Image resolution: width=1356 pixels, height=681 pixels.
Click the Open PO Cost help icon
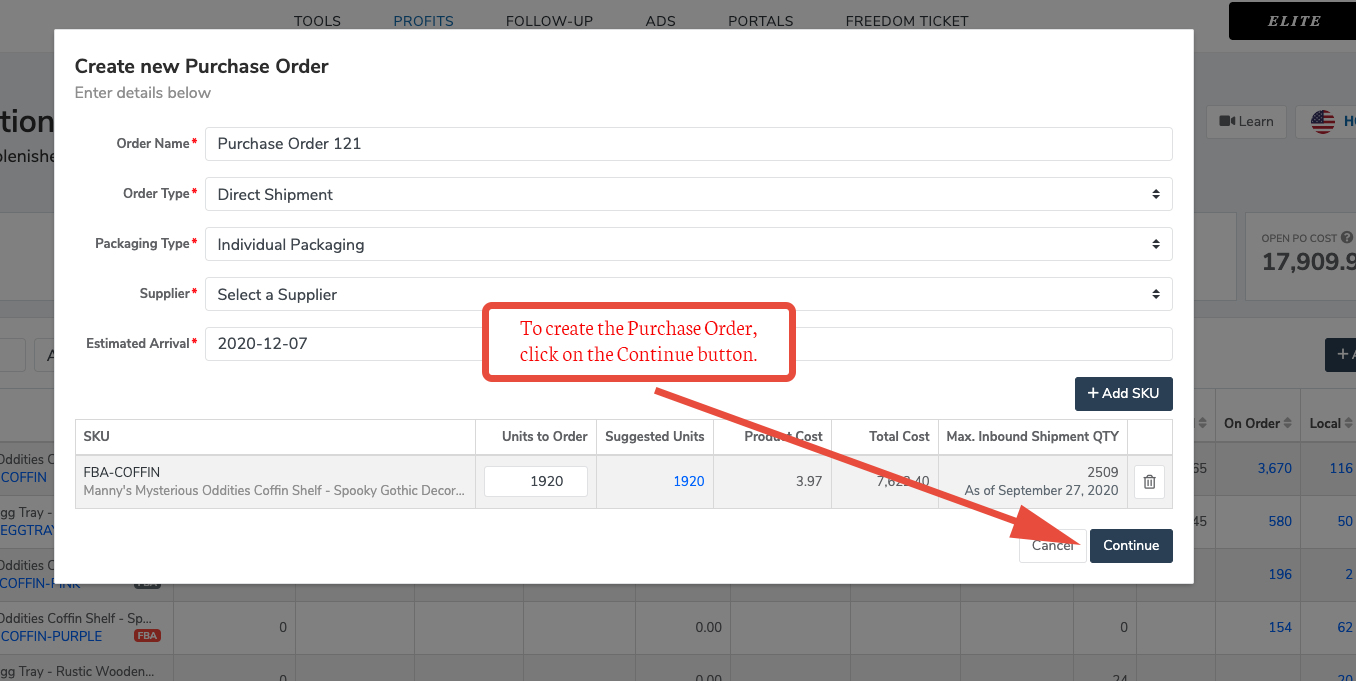coord(1346,238)
